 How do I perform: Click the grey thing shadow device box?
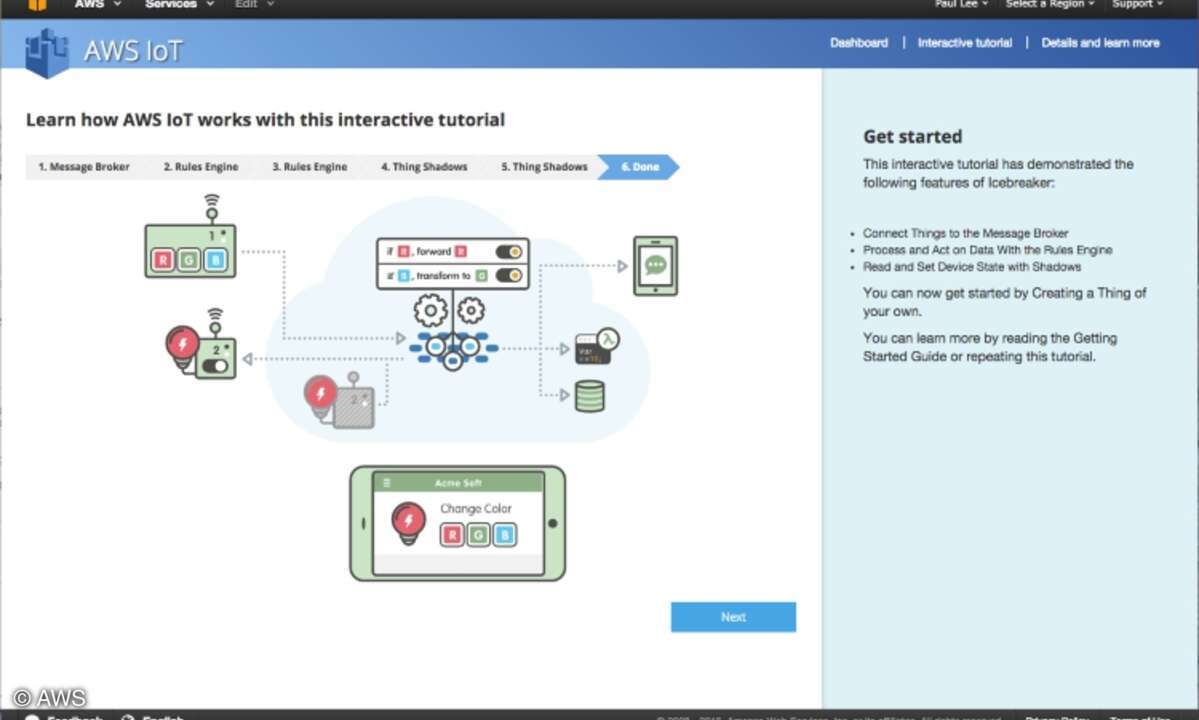point(354,406)
